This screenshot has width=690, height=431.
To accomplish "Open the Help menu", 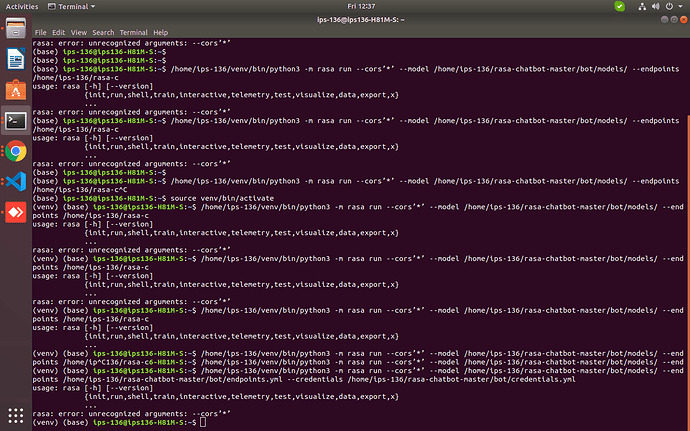I will pos(161,33).
